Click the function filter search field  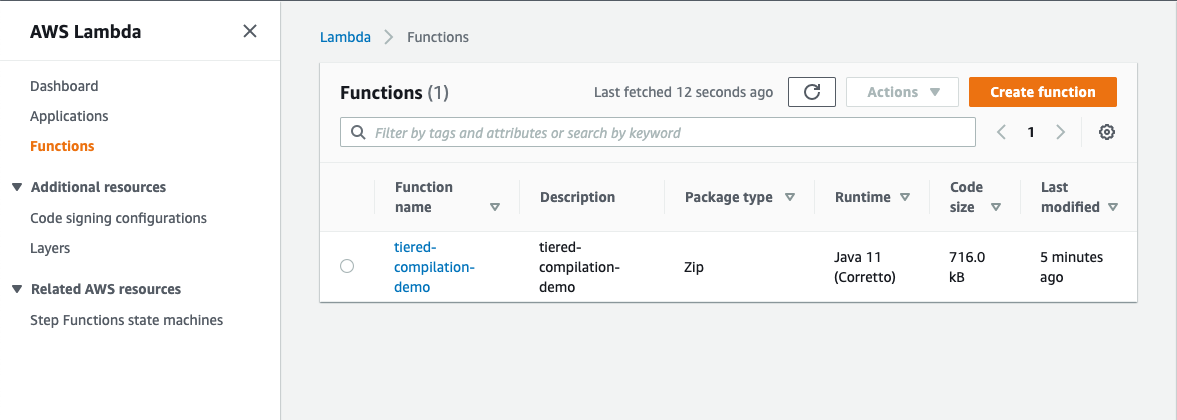tap(658, 132)
